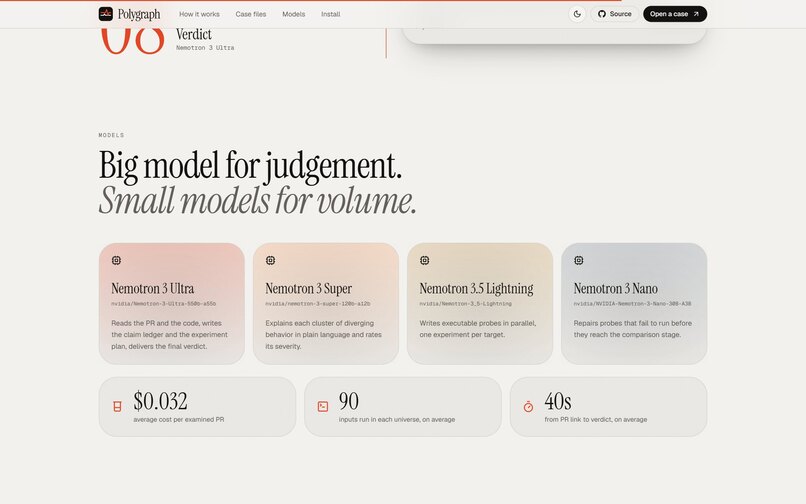Click the nvidia/Nemotron-3.5-Lightning model ID text
806x504 pixels.
(x=465, y=303)
